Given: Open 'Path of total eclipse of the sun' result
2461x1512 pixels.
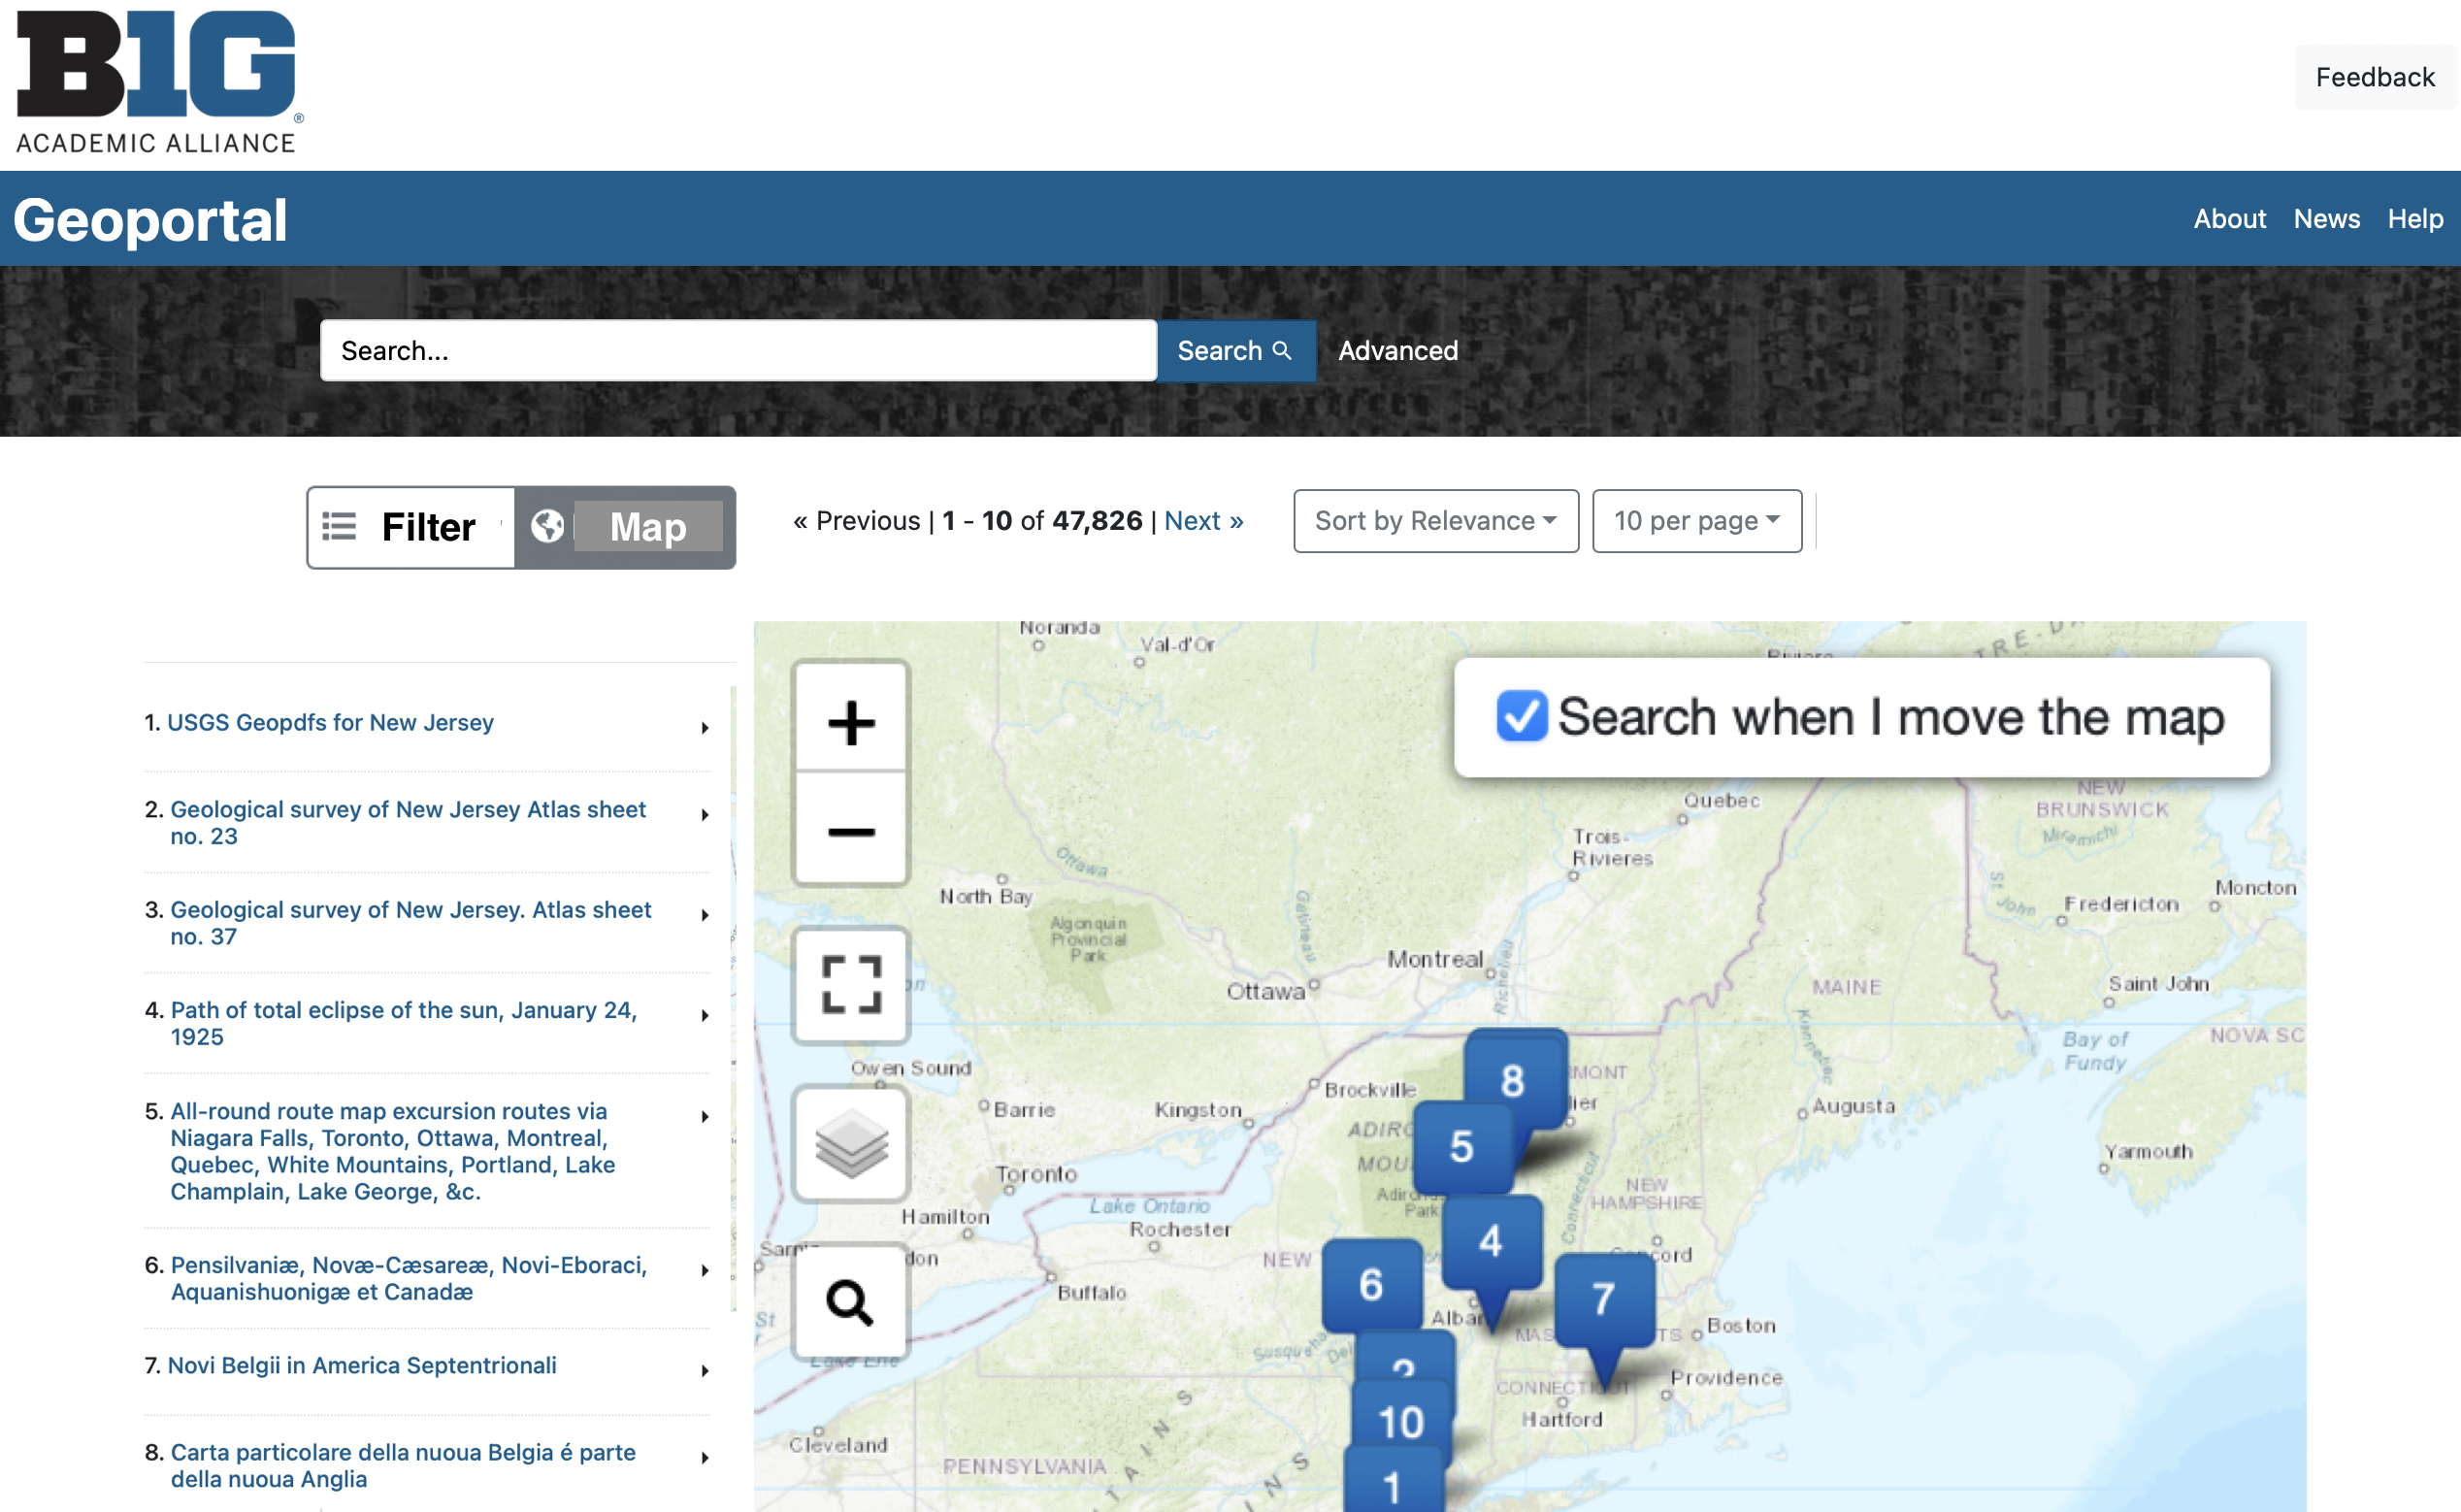Looking at the screenshot, I should point(403,1023).
